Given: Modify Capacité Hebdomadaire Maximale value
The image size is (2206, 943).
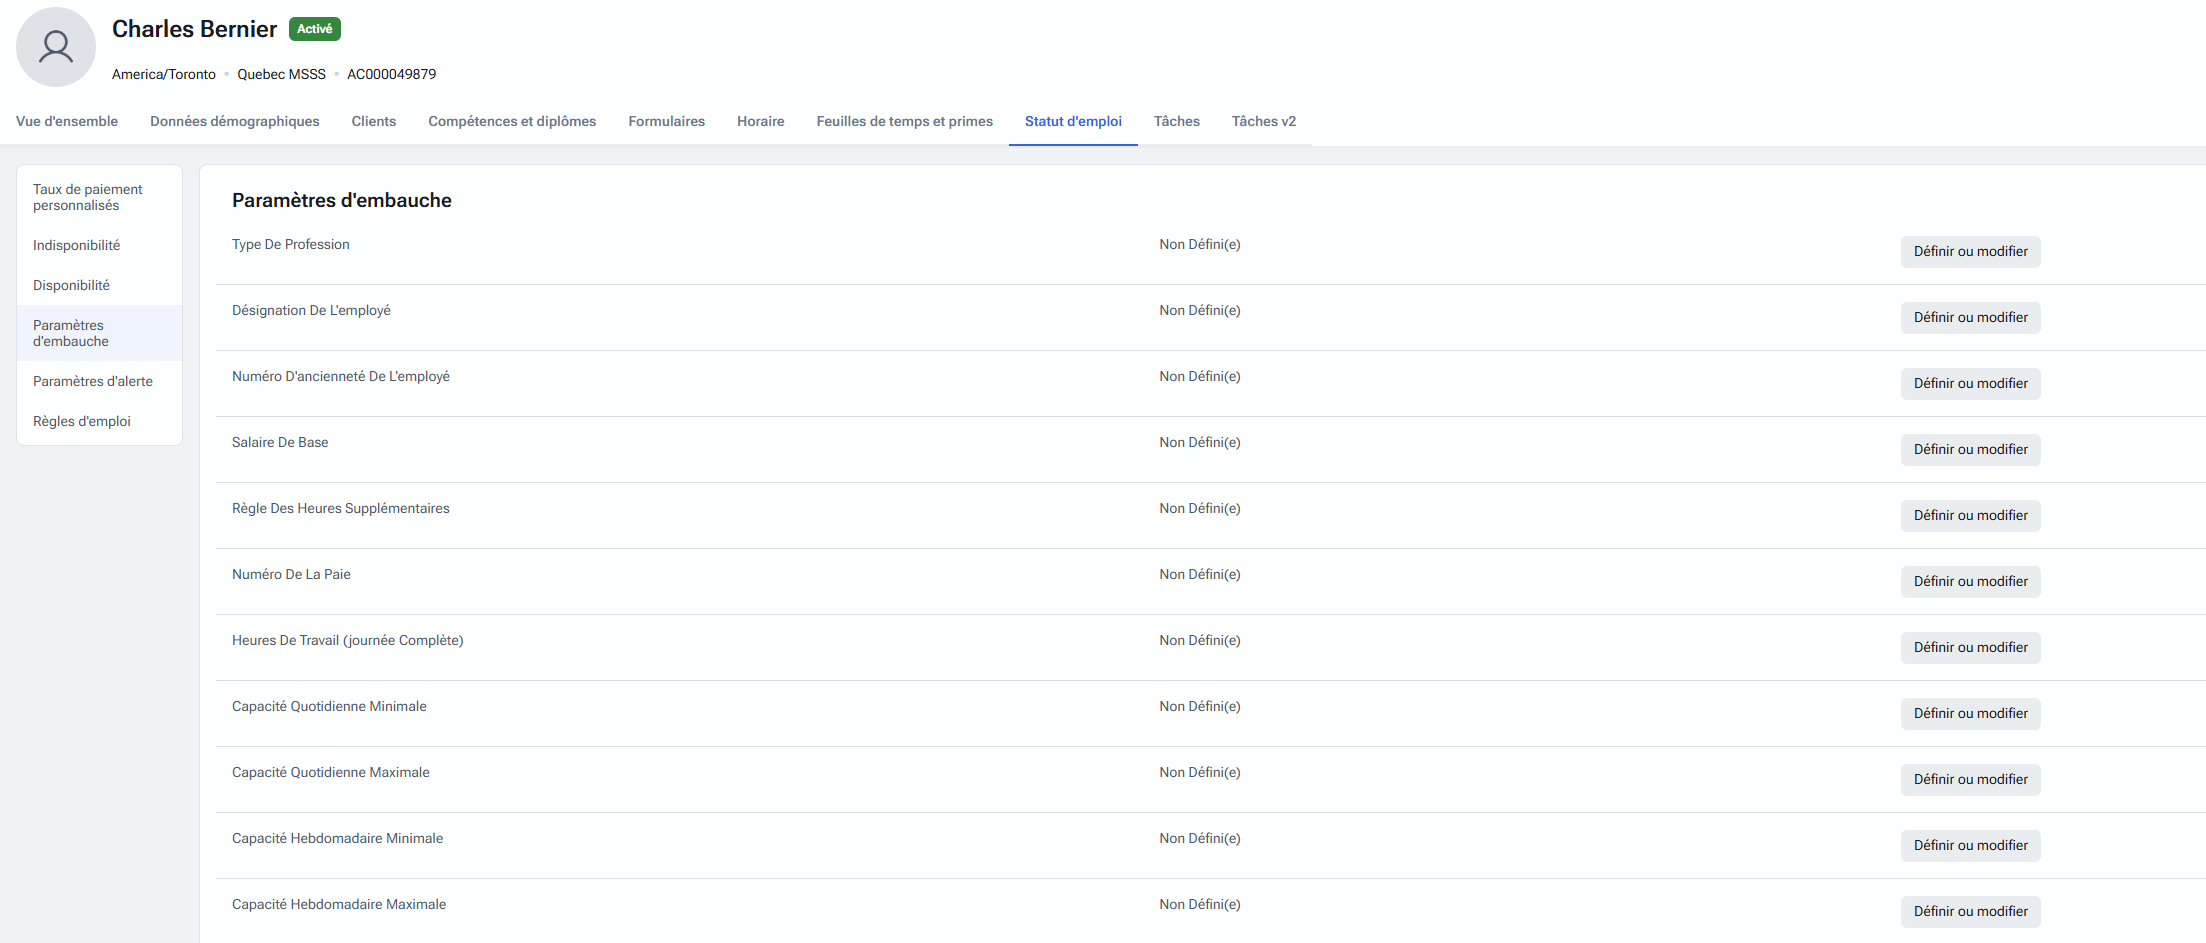Looking at the screenshot, I should [1970, 911].
